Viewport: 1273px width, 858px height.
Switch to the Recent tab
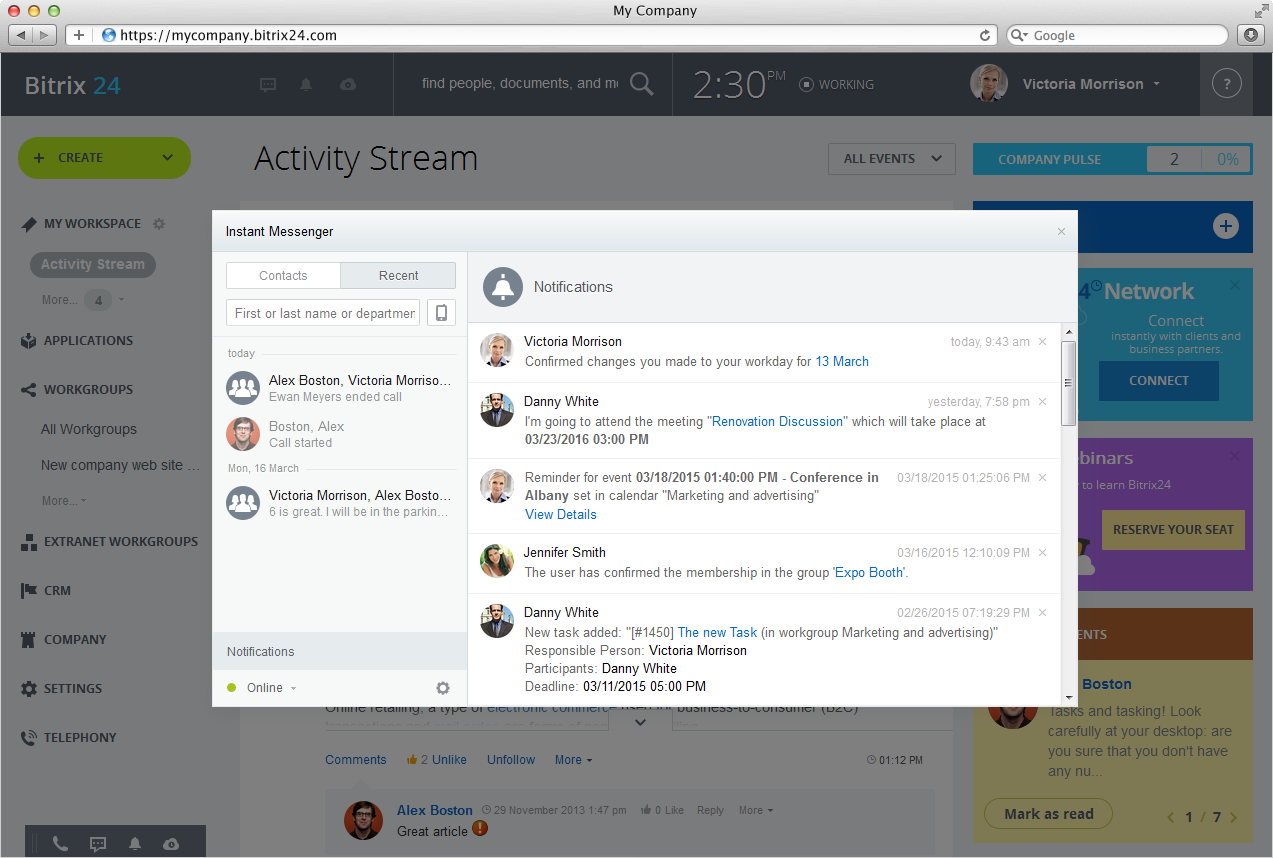click(x=398, y=276)
